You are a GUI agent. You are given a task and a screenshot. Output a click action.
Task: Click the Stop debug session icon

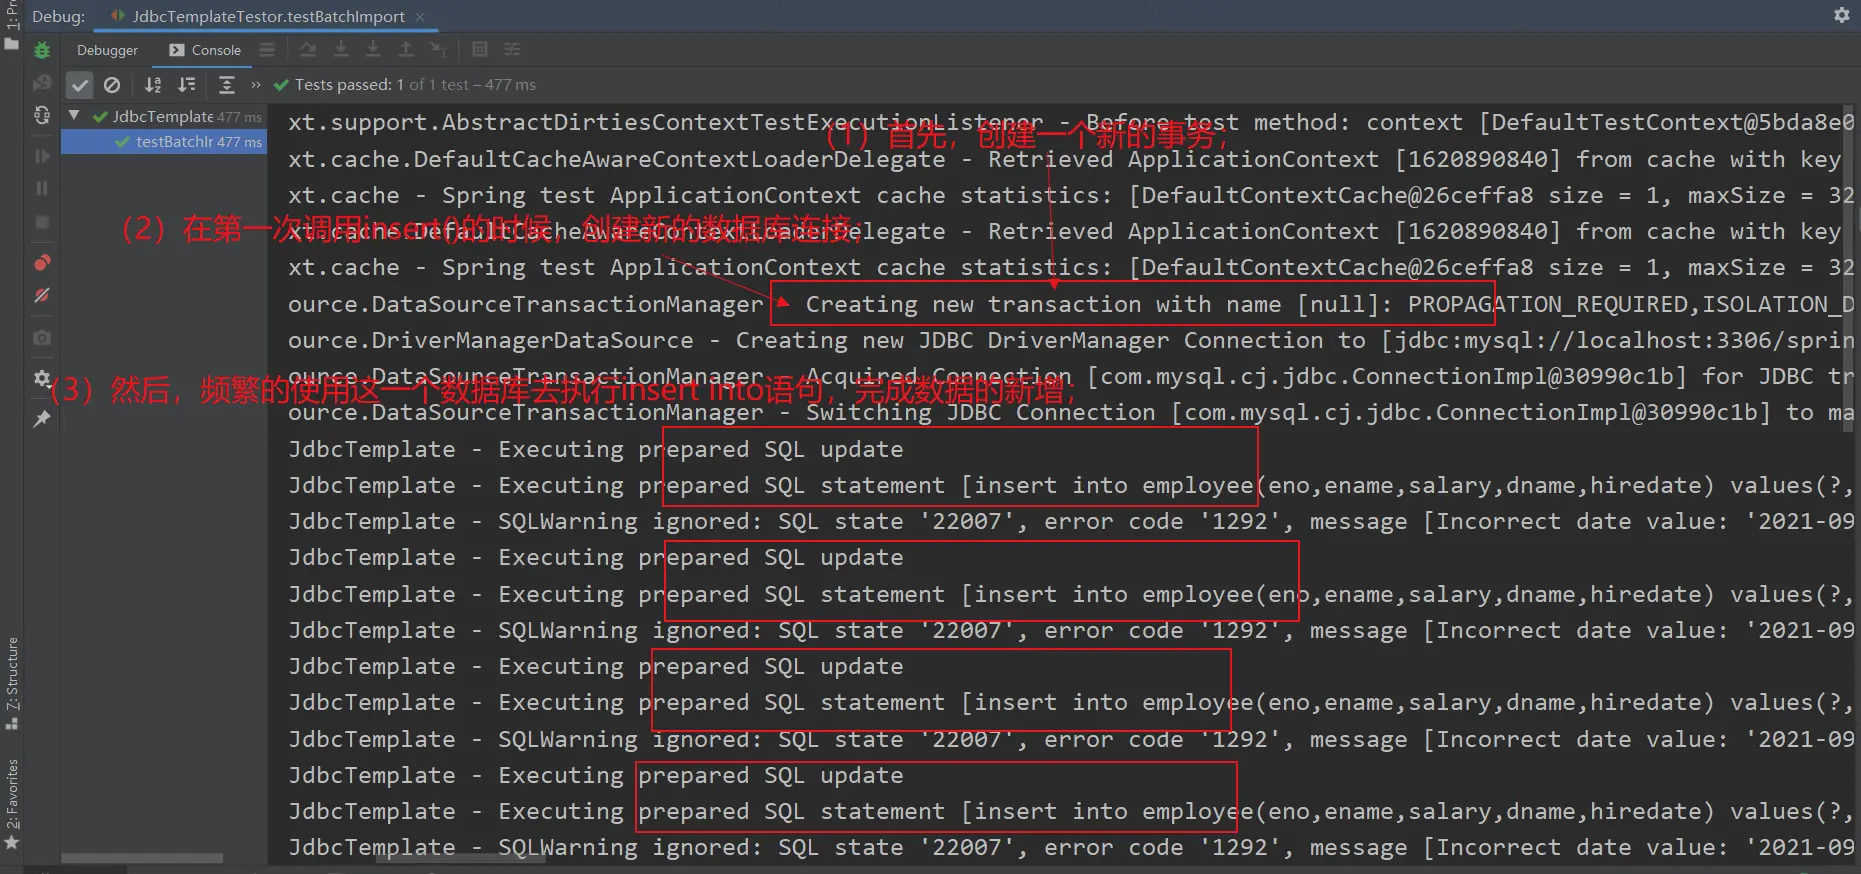tap(42, 222)
